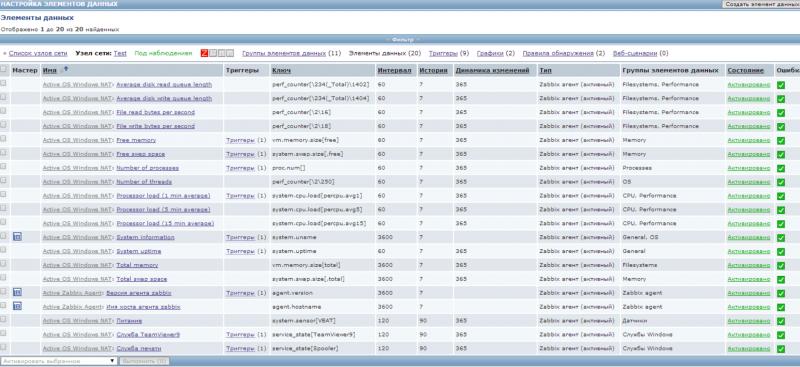Click green status icon for Free memory row
This screenshot has height=367, width=800.
click(781, 140)
